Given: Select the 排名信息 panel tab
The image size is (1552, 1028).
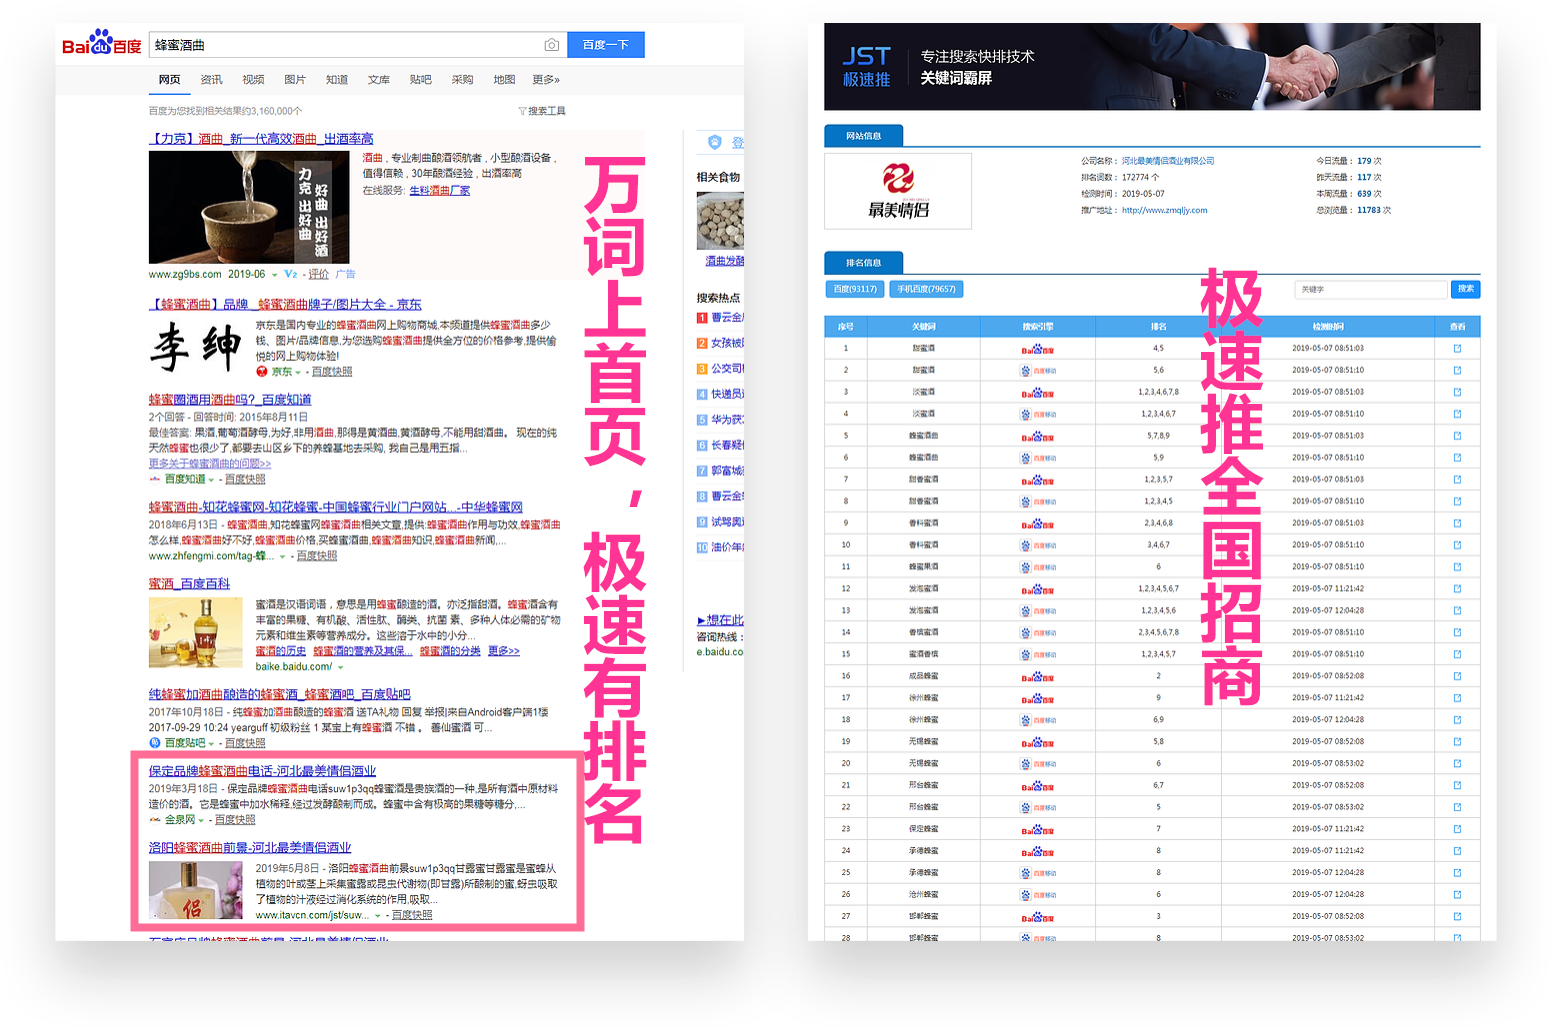Looking at the screenshot, I should (864, 263).
